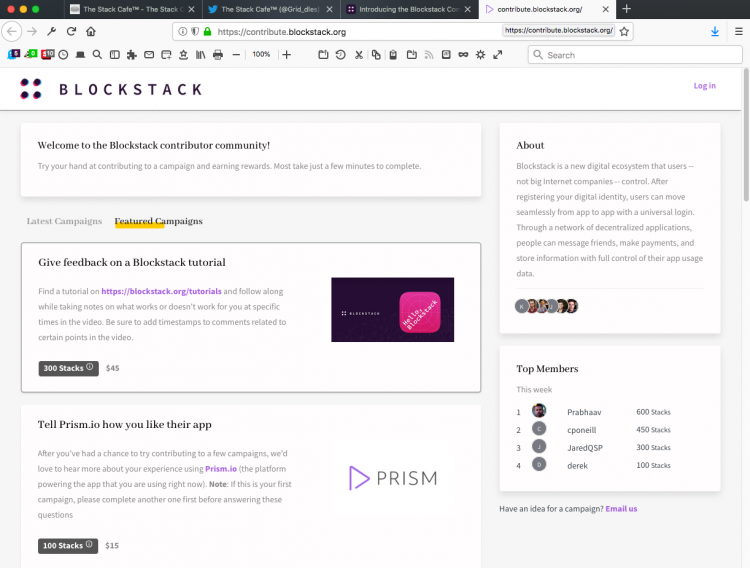Click the recently closed history icon
Screen dimensions: 750x568
point(341,55)
